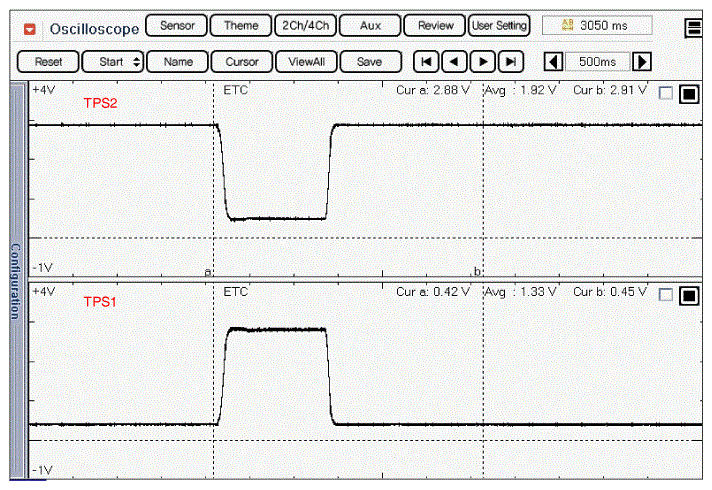Increase time base with right arrow

642,62
